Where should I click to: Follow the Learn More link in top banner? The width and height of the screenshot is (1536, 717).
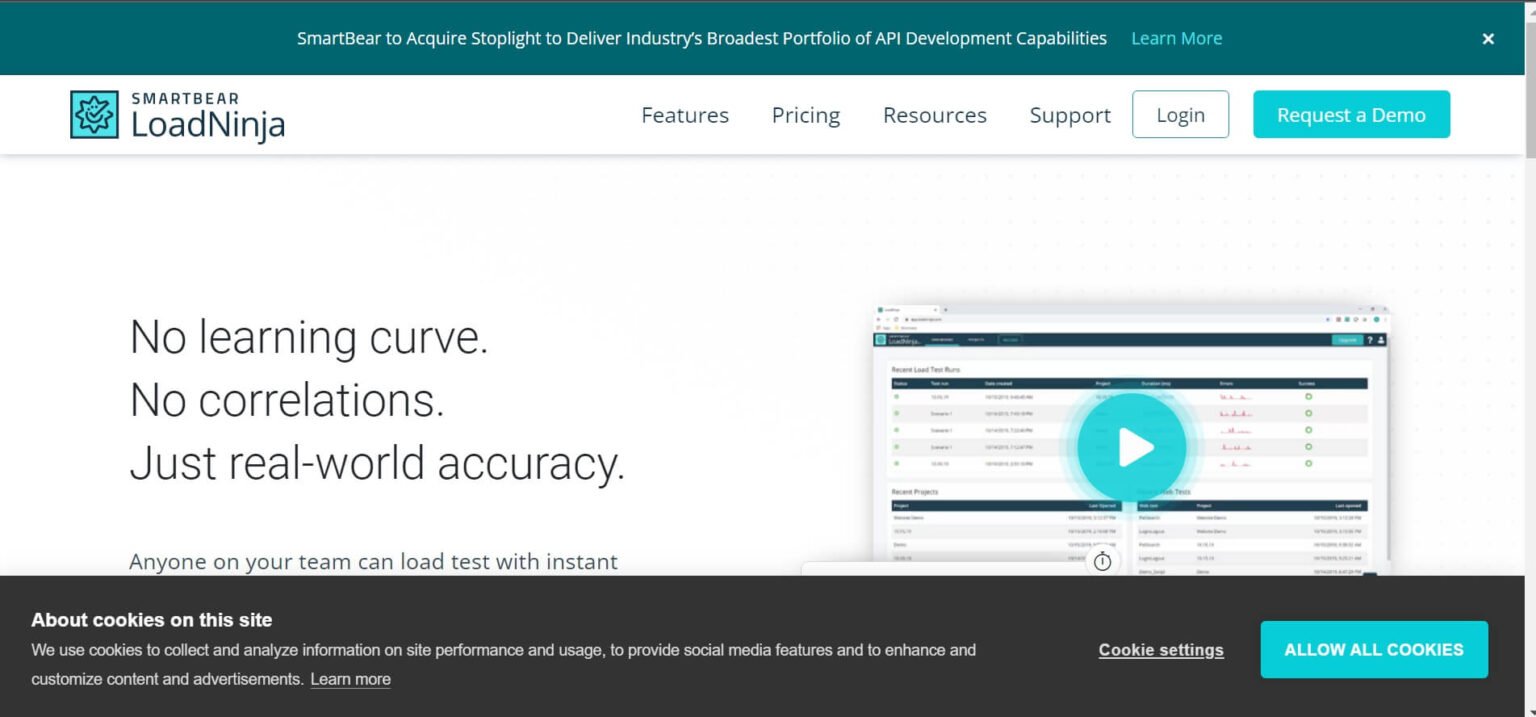click(1176, 39)
